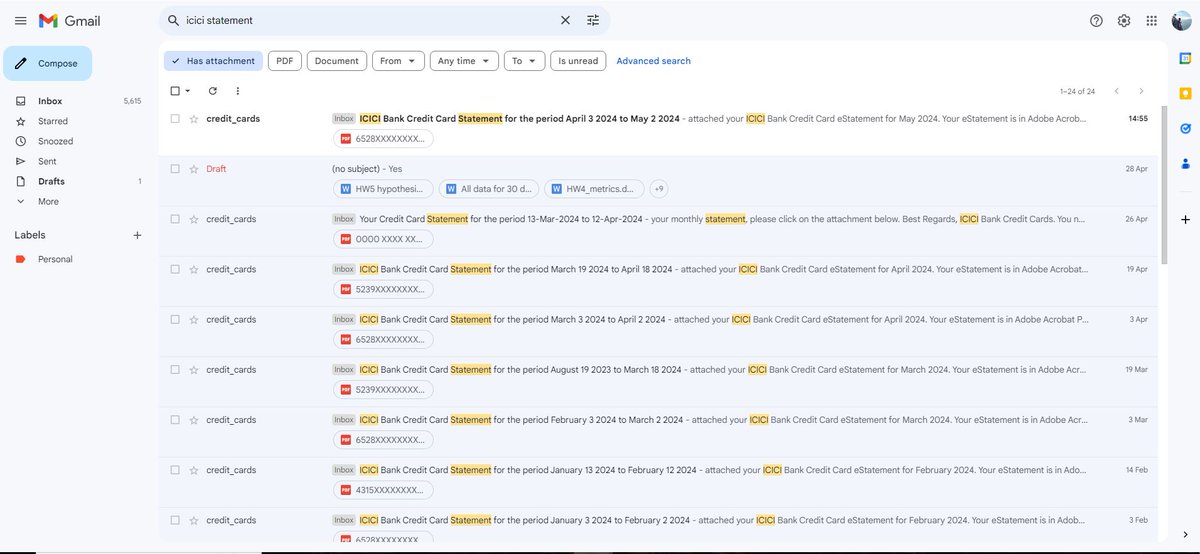Toggle the Has attachment filter chip
Image resolution: width=1200 pixels, height=554 pixels.
213,61
